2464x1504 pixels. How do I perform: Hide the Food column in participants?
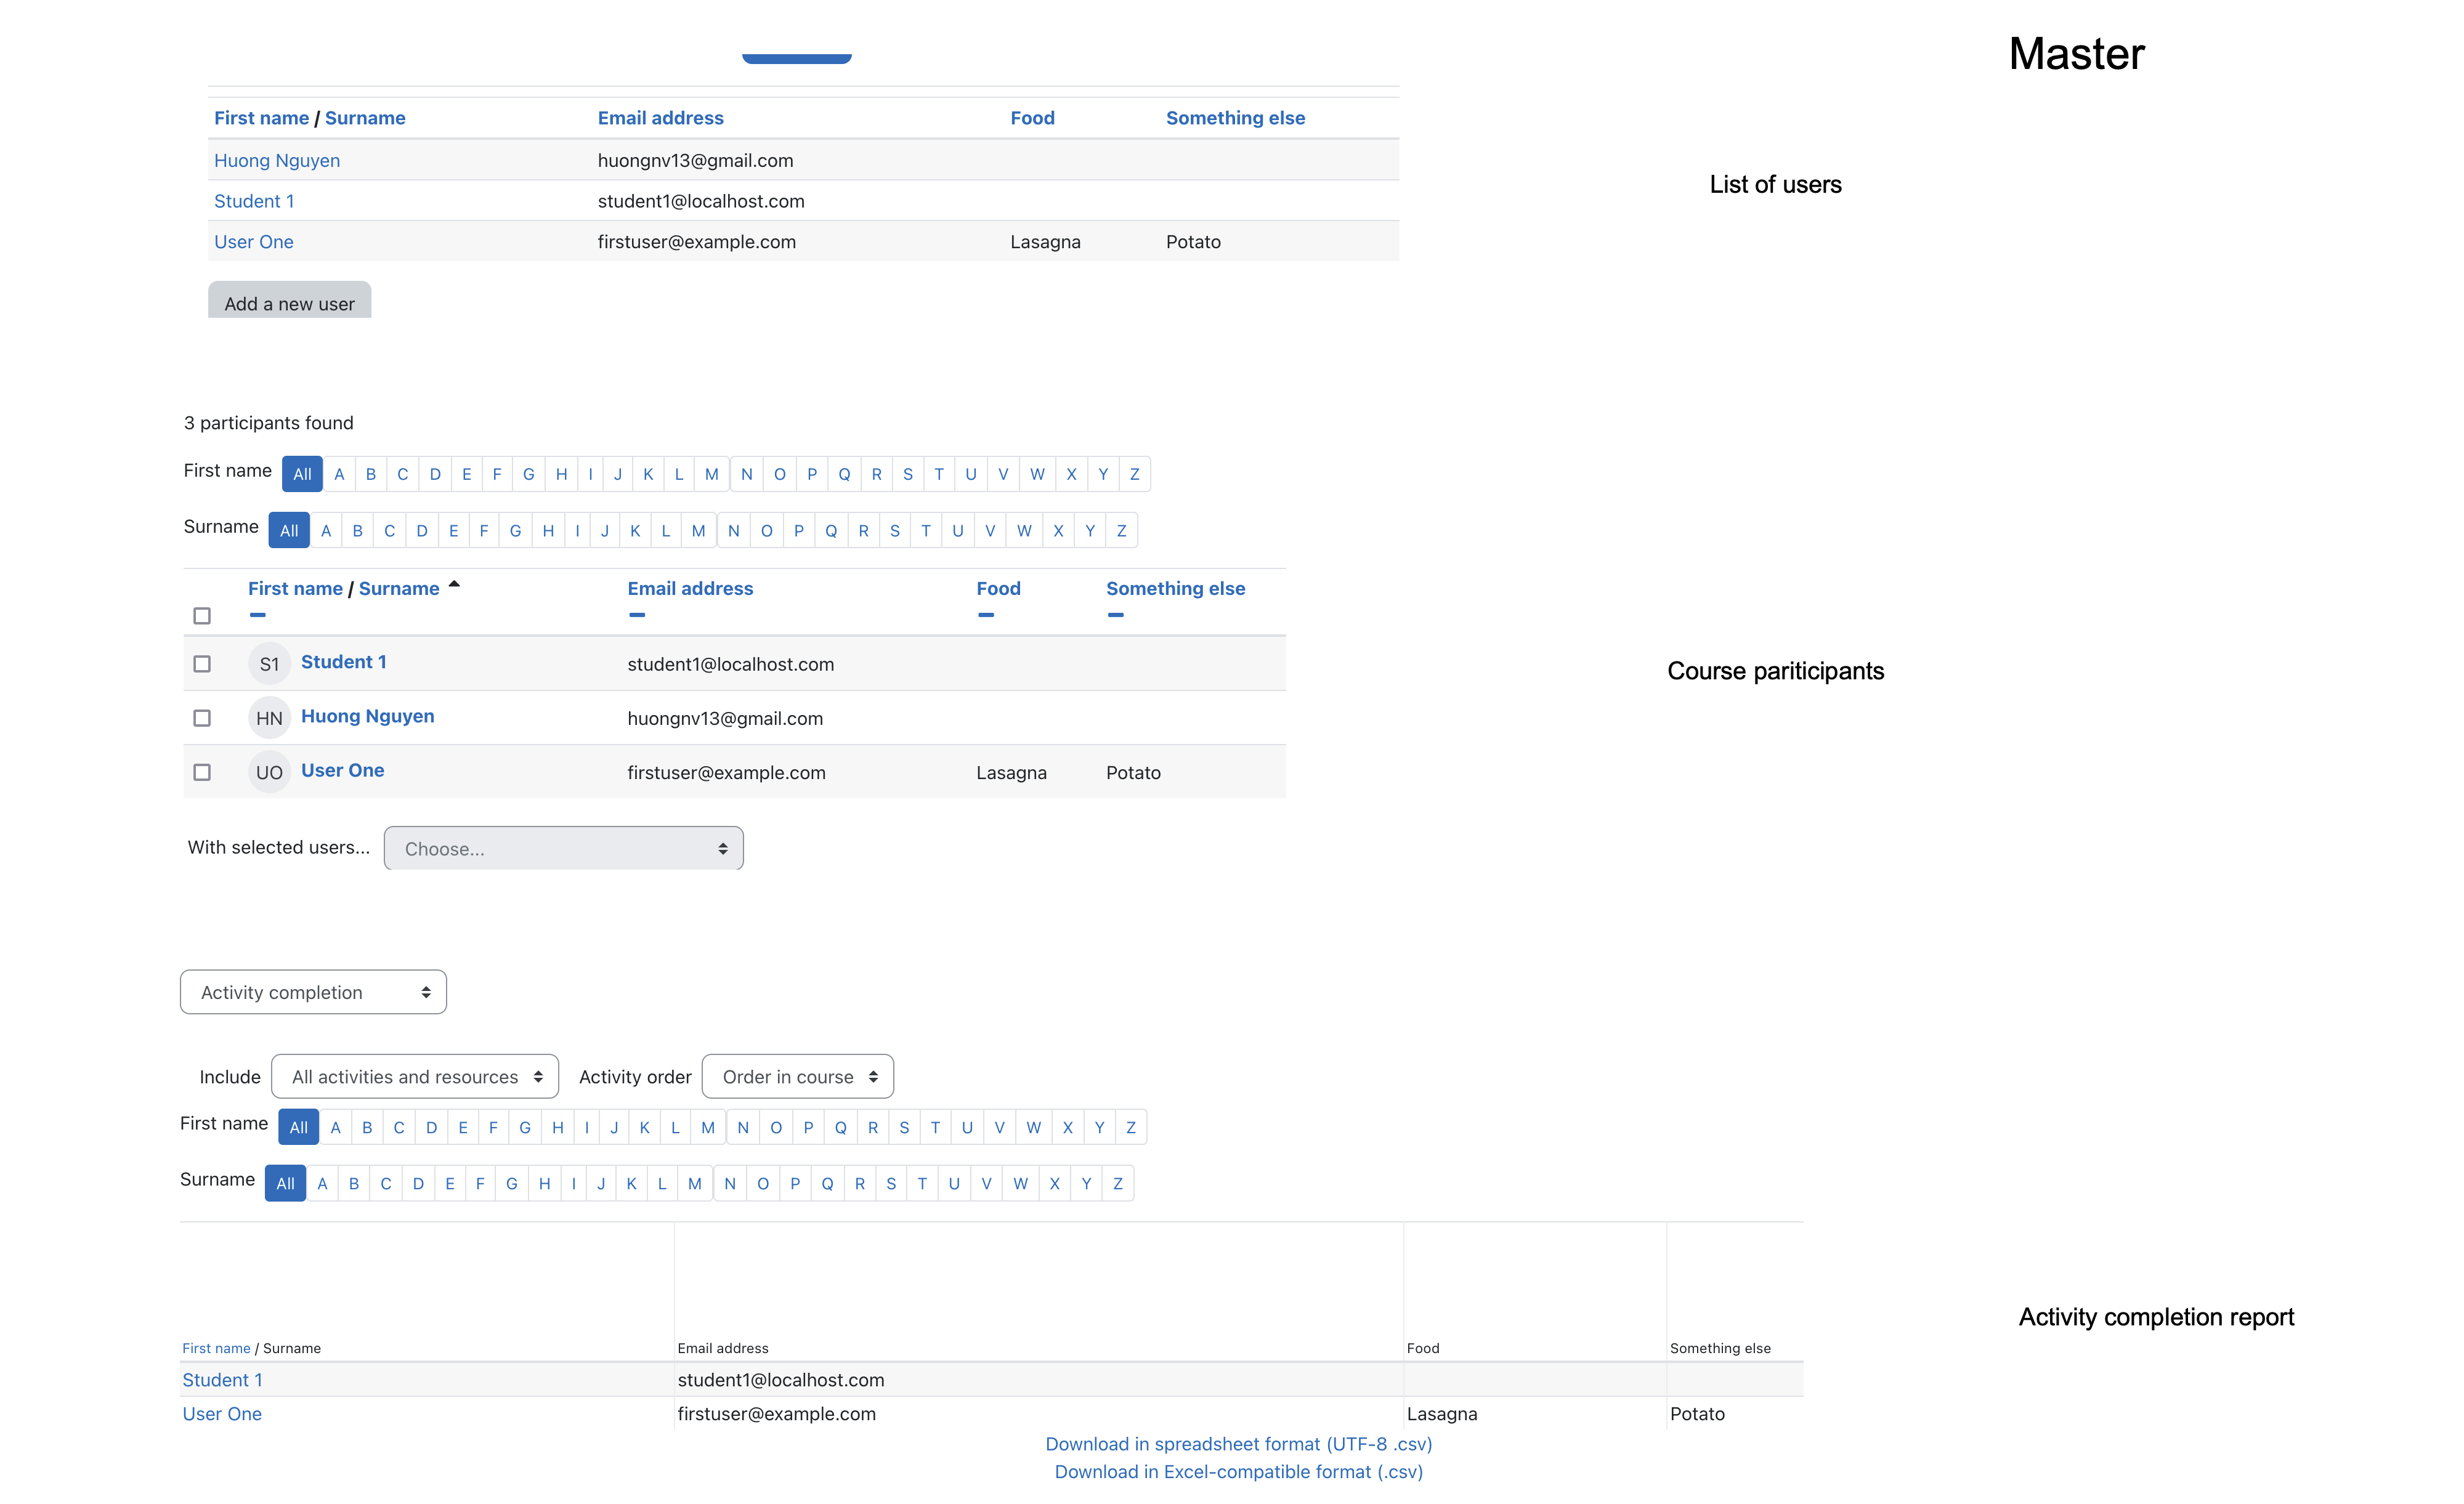coord(986,615)
